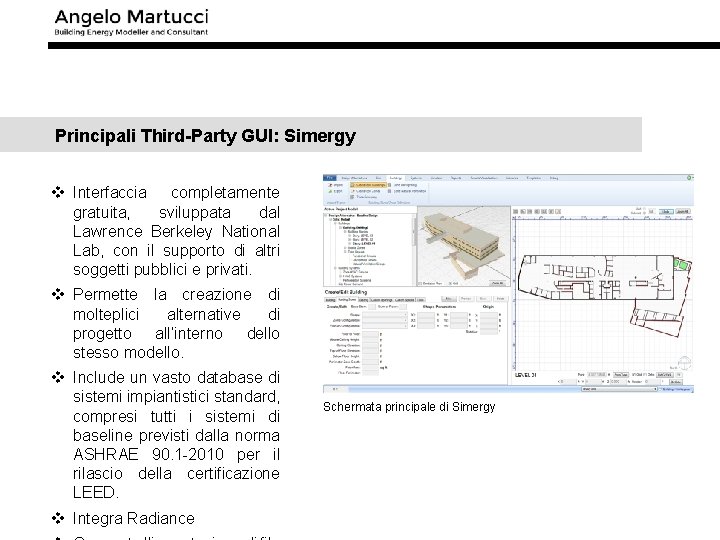The height and width of the screenshot is (540, 720).
Task: Open the status bar combo box dropdown
Action: (618, 389)
